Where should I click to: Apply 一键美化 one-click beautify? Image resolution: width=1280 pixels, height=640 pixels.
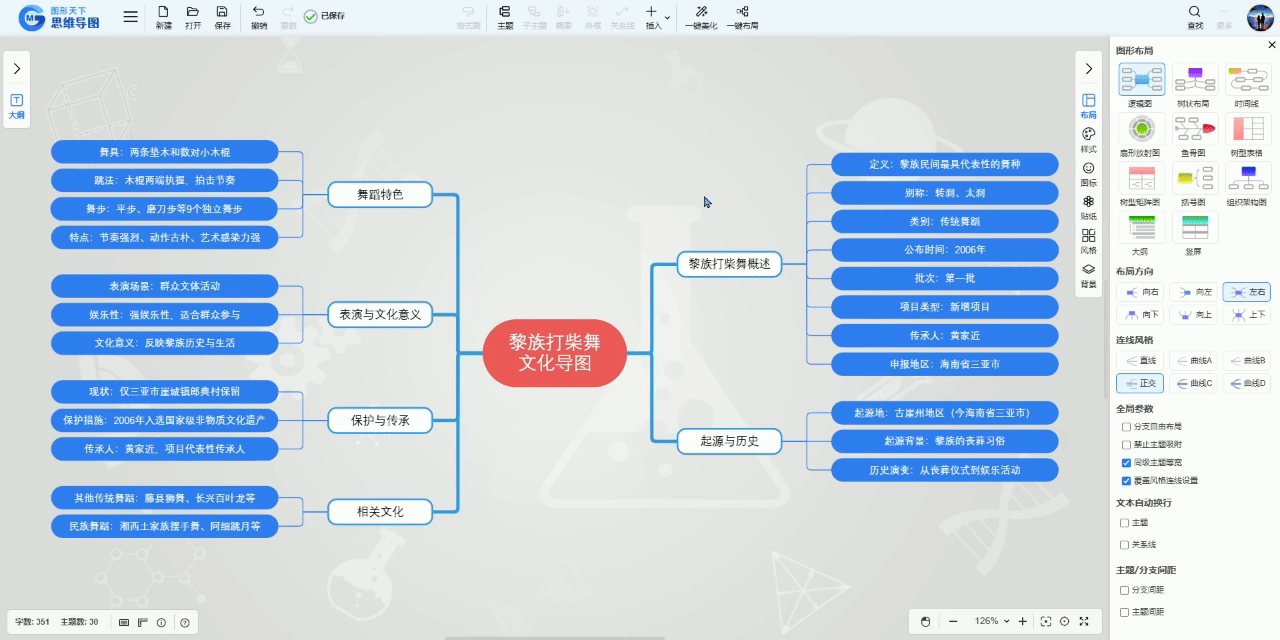pyautogui.click(x=701, y=16)
